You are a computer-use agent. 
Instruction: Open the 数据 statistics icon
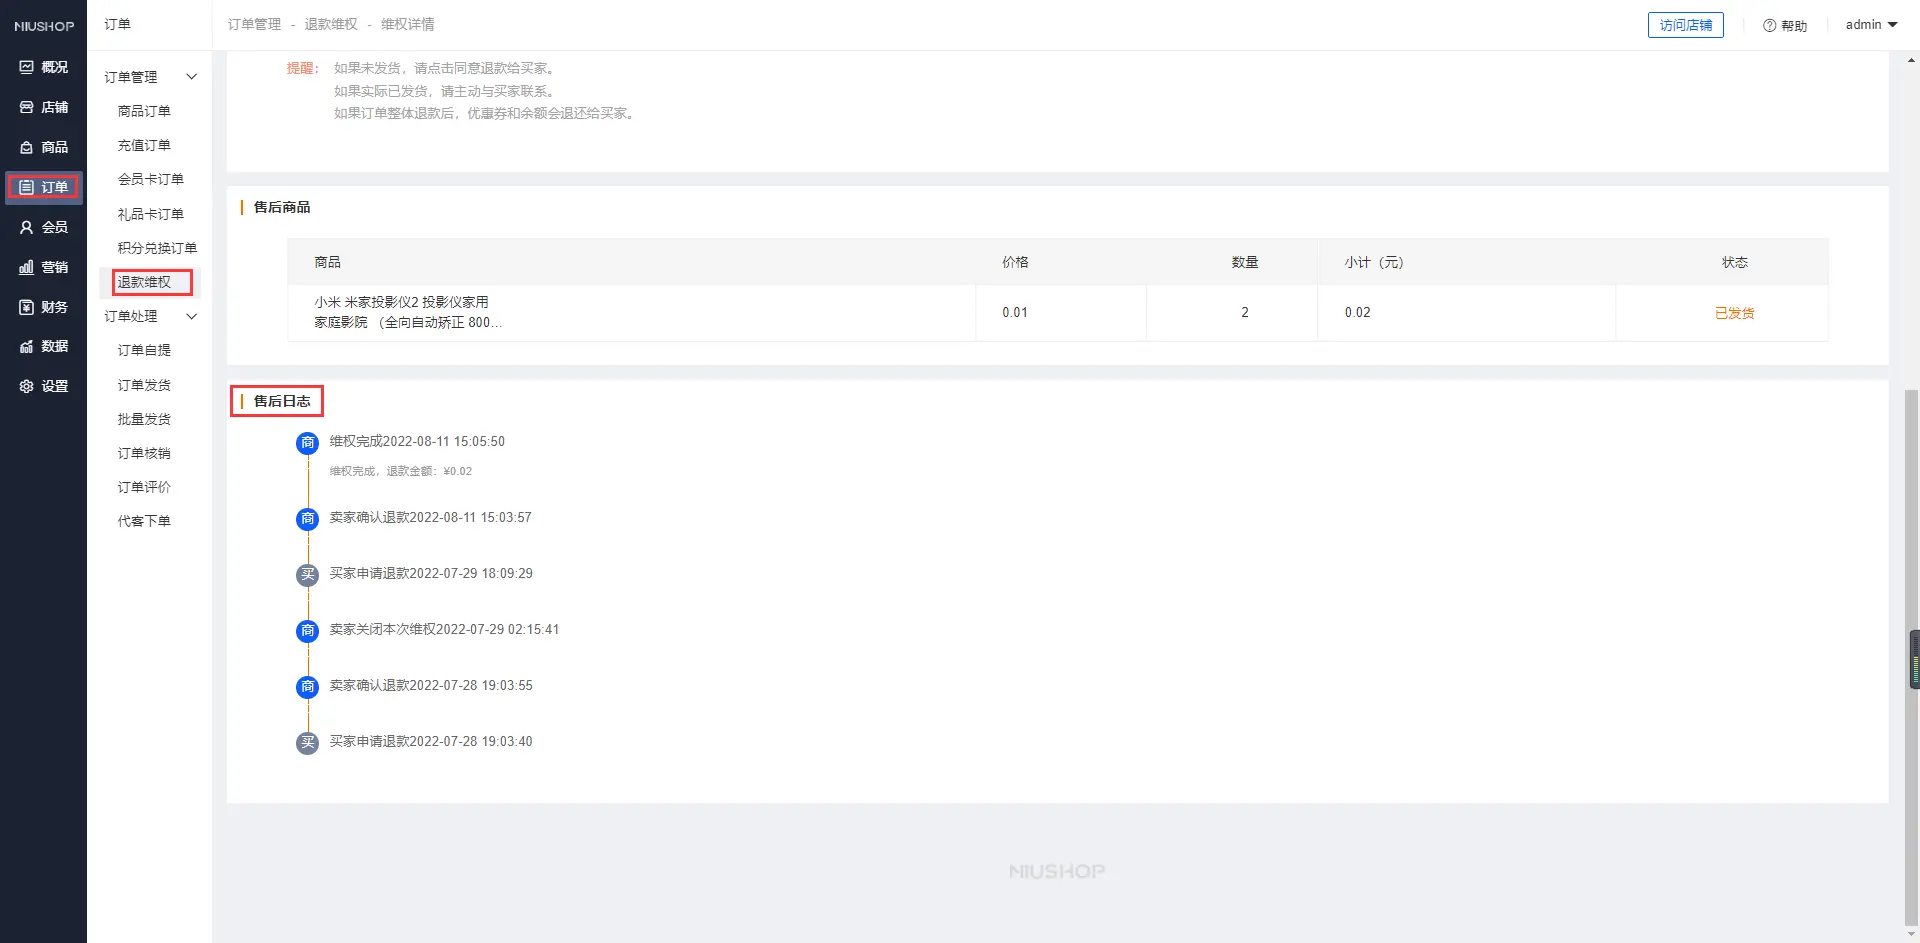27,346
